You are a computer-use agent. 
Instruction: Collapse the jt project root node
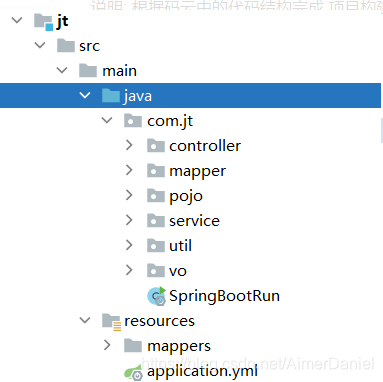click(17, 20)
